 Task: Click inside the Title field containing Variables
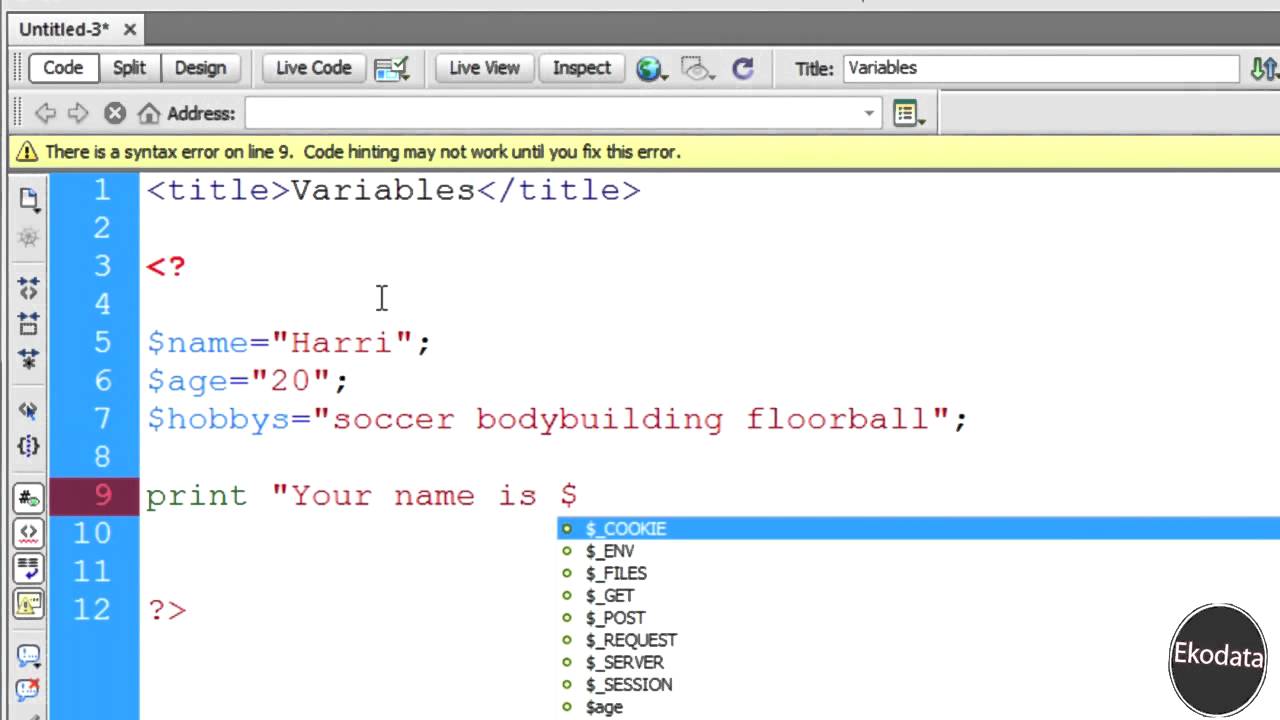click(x=1041, y=68)
